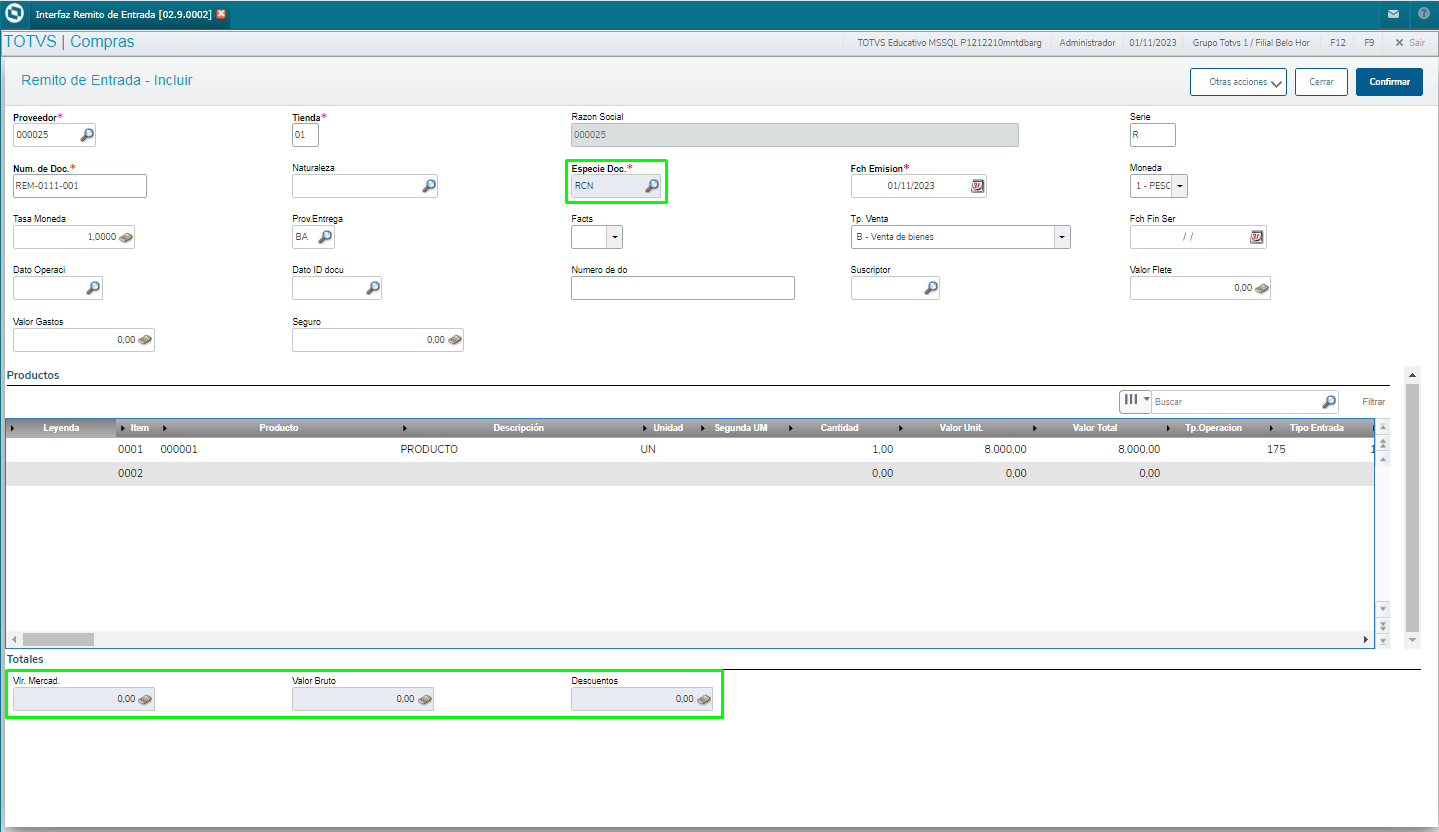Open Proveedor lookup magnifier icon
The width and height of the screenshot is (1439, 832).
tap(87, 135)
